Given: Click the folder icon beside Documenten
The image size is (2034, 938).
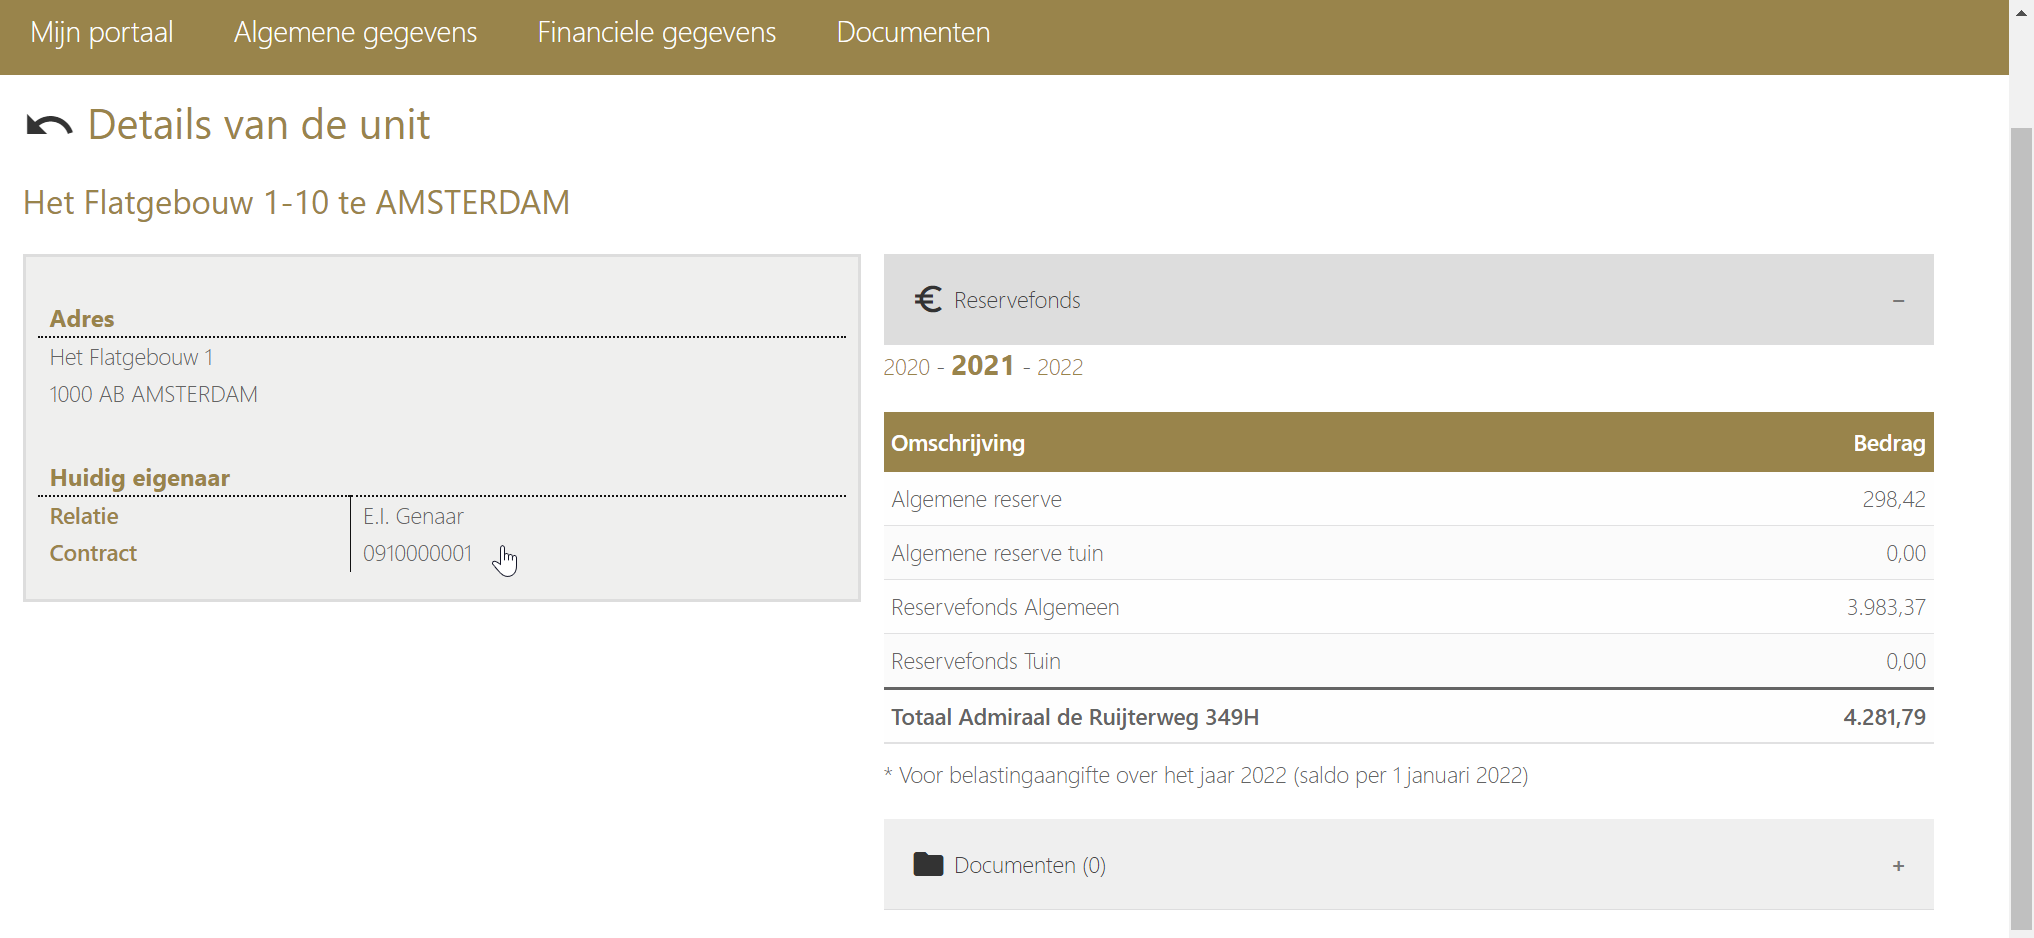Looking at the screenshot, I should pyautogui.click(x=928, y=865).
